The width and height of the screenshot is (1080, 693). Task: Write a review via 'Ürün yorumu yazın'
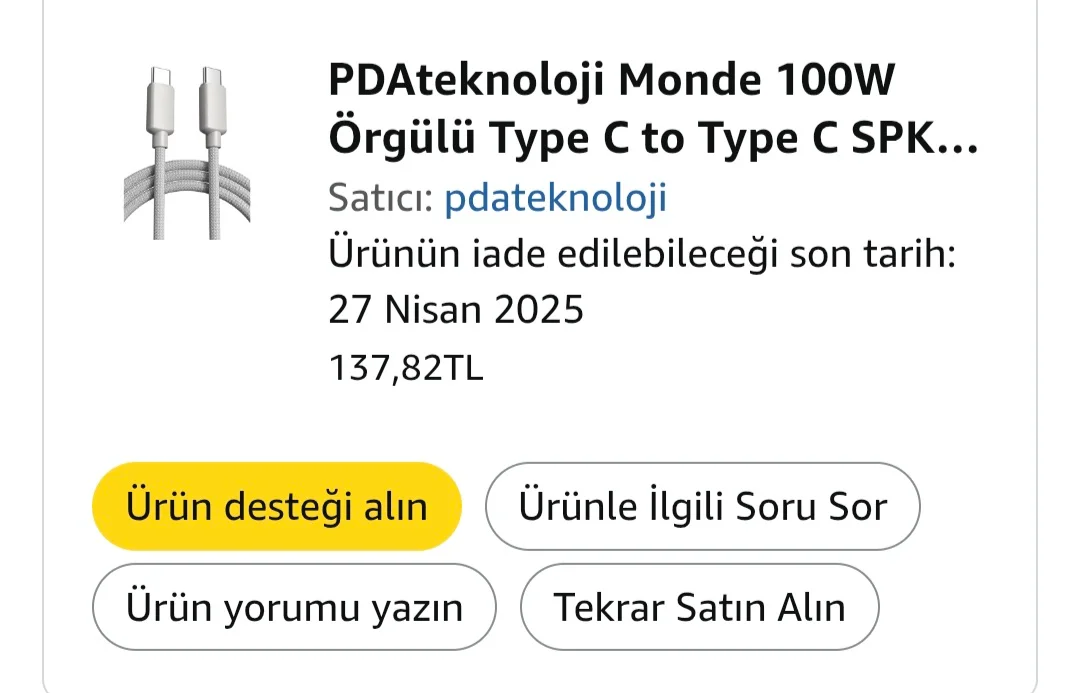(294, 607)
